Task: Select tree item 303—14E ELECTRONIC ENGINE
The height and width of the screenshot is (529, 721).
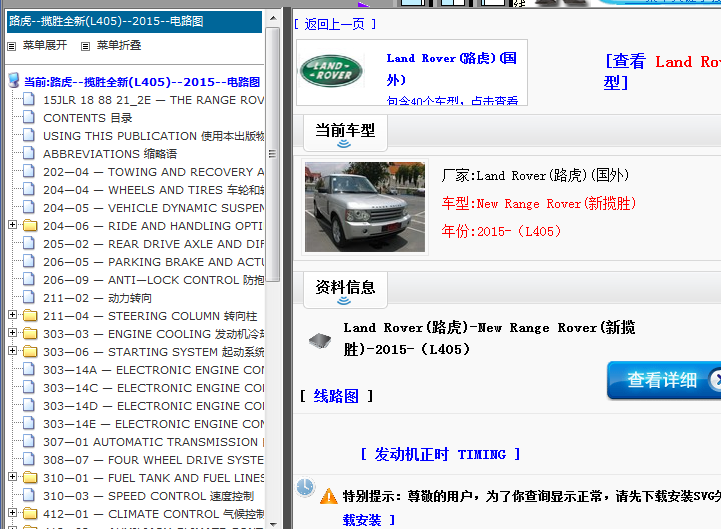Action: coord(154,424)
